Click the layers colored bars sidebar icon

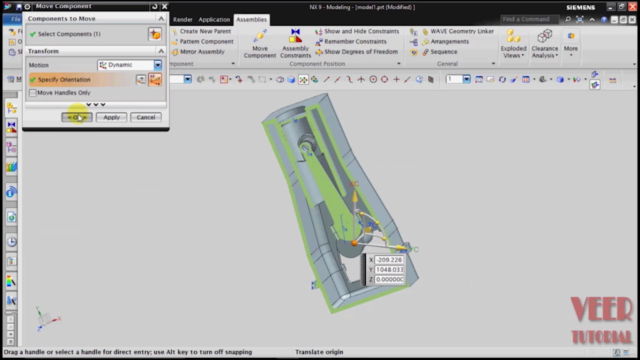coord(11,167)
